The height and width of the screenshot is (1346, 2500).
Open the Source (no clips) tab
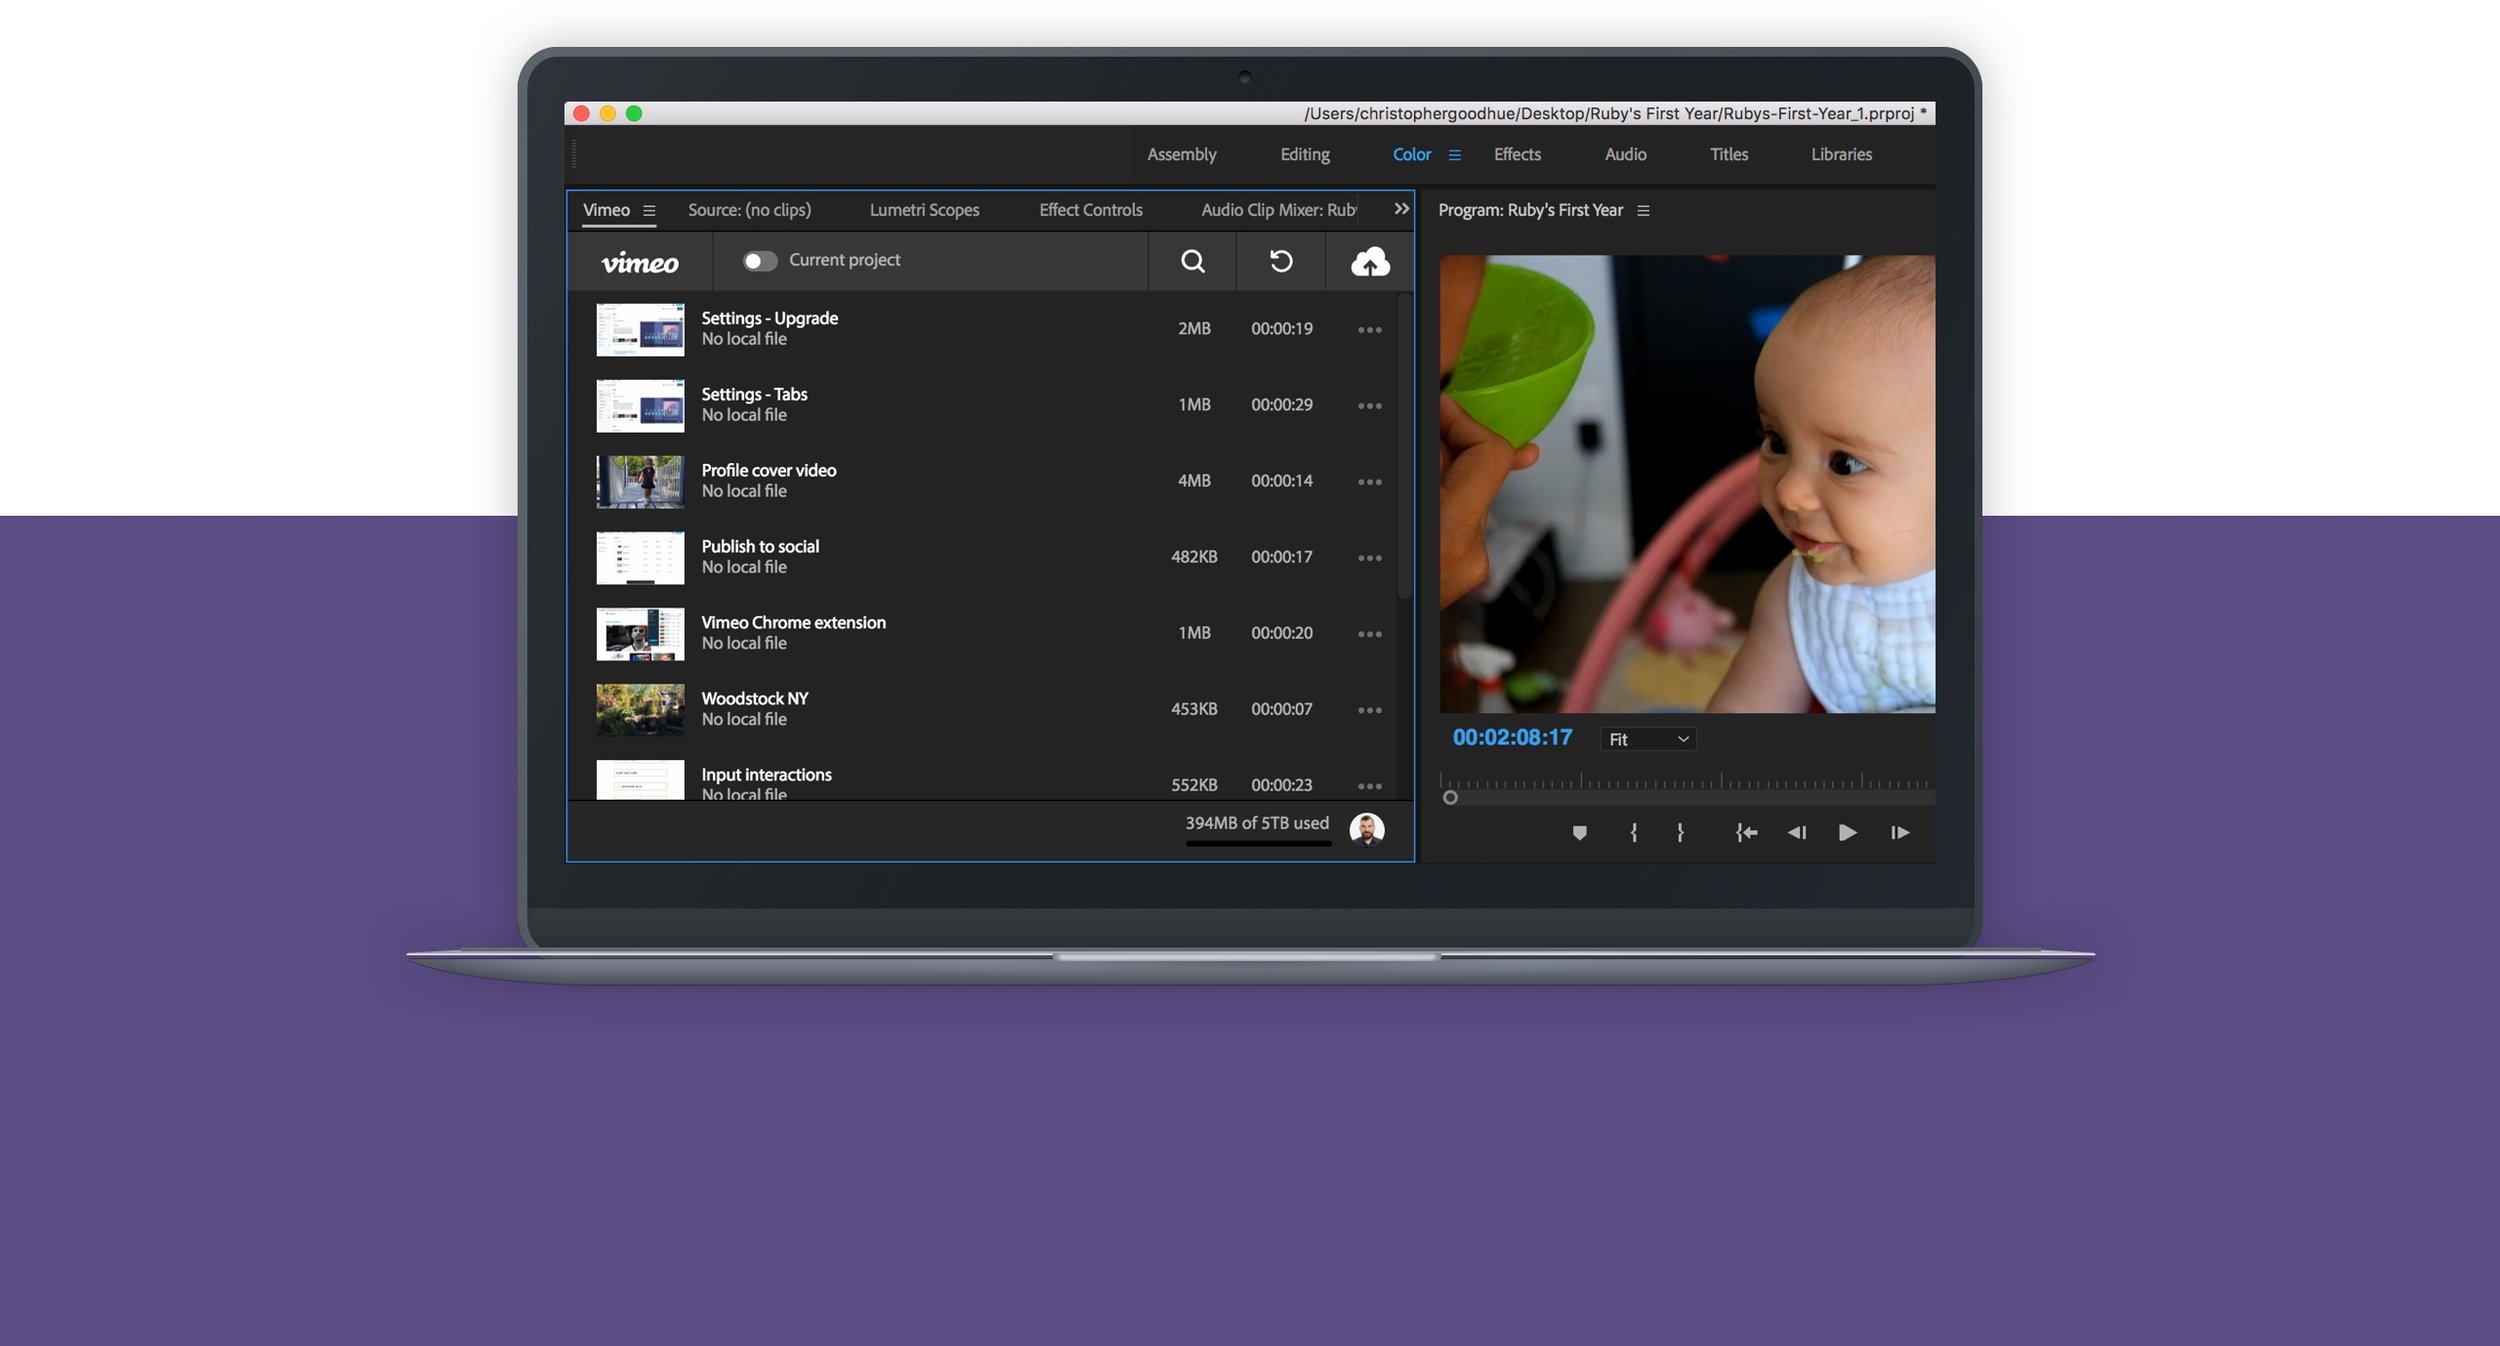[749, 210]
